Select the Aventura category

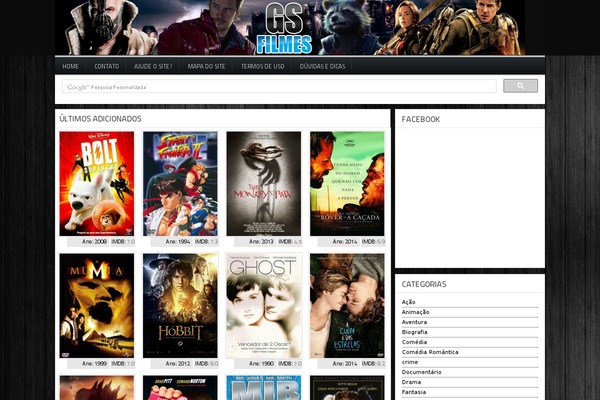414,322
